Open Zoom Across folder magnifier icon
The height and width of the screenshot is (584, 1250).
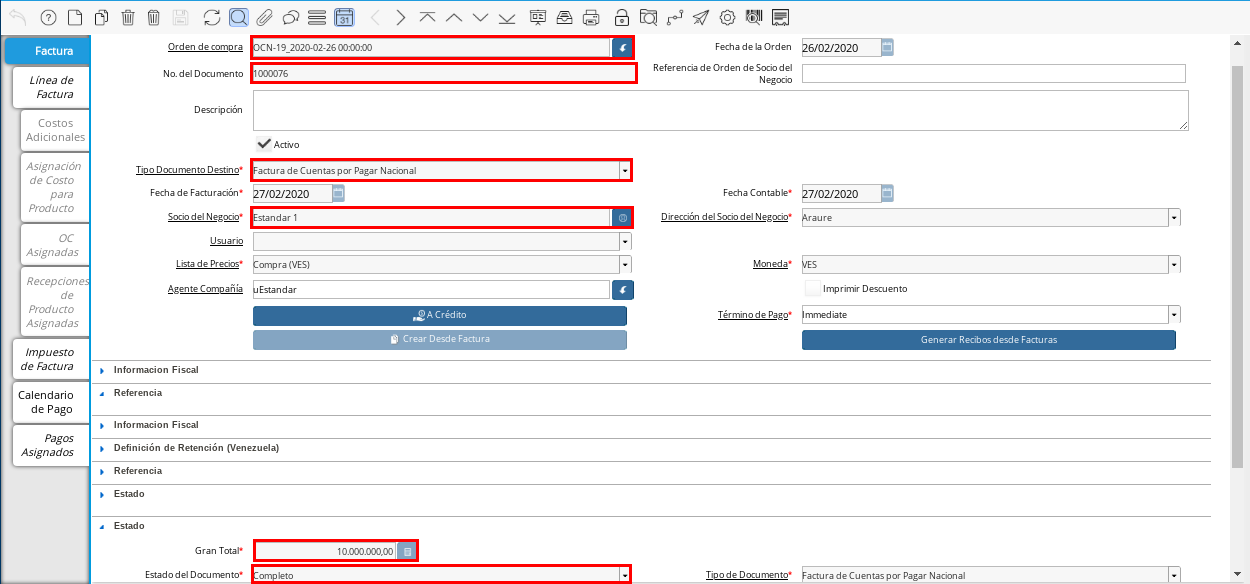pos(648,17)
